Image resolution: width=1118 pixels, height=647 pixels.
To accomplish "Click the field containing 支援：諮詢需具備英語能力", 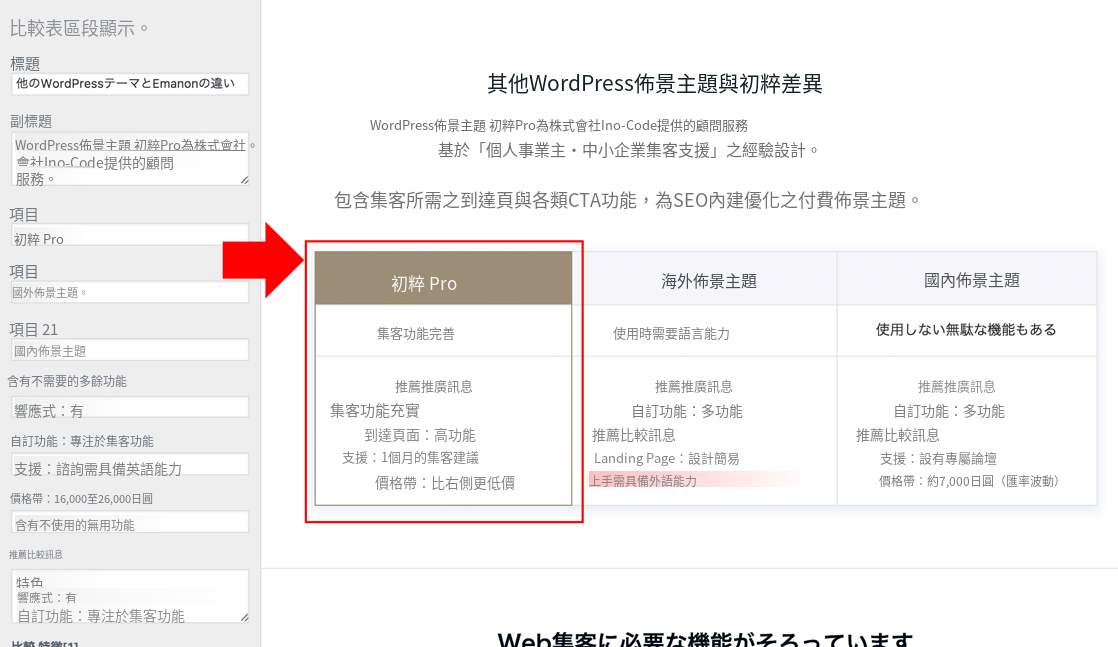I will tap(130, 465).
